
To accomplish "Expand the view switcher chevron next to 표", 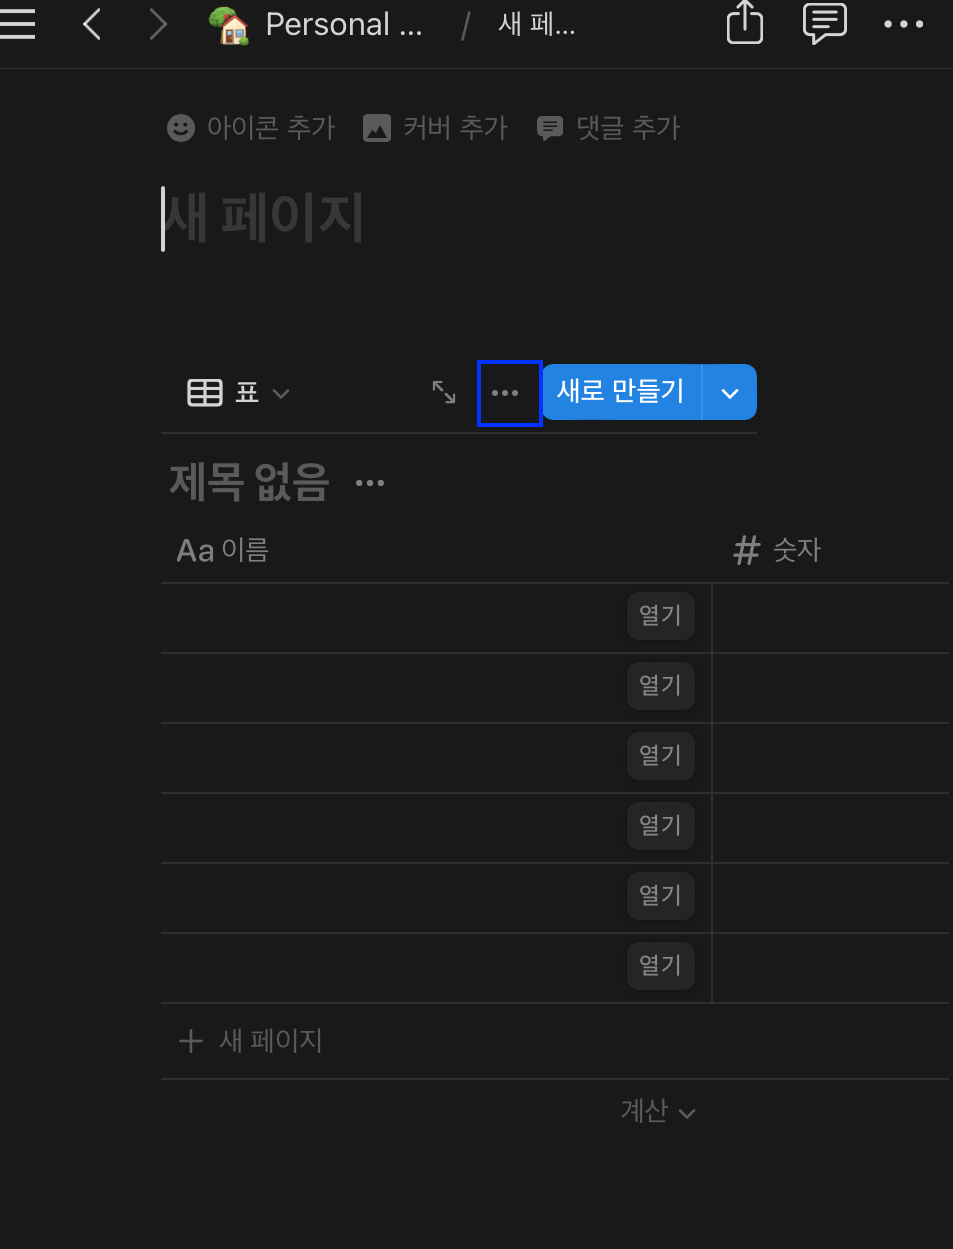I will (x=281, y=393).
